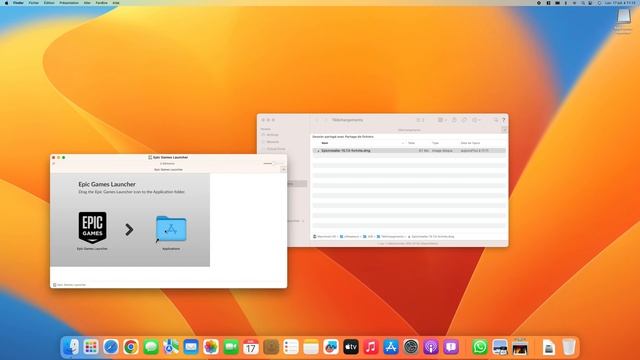Open App Store from the Dock
Viewport: 640px width, 360px height.
click(391, 347)
